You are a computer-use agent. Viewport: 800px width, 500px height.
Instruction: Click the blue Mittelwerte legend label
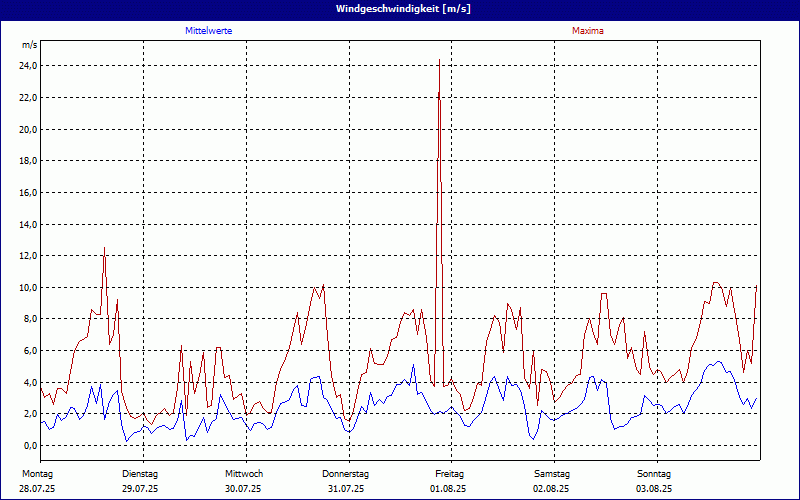[209, 31]
